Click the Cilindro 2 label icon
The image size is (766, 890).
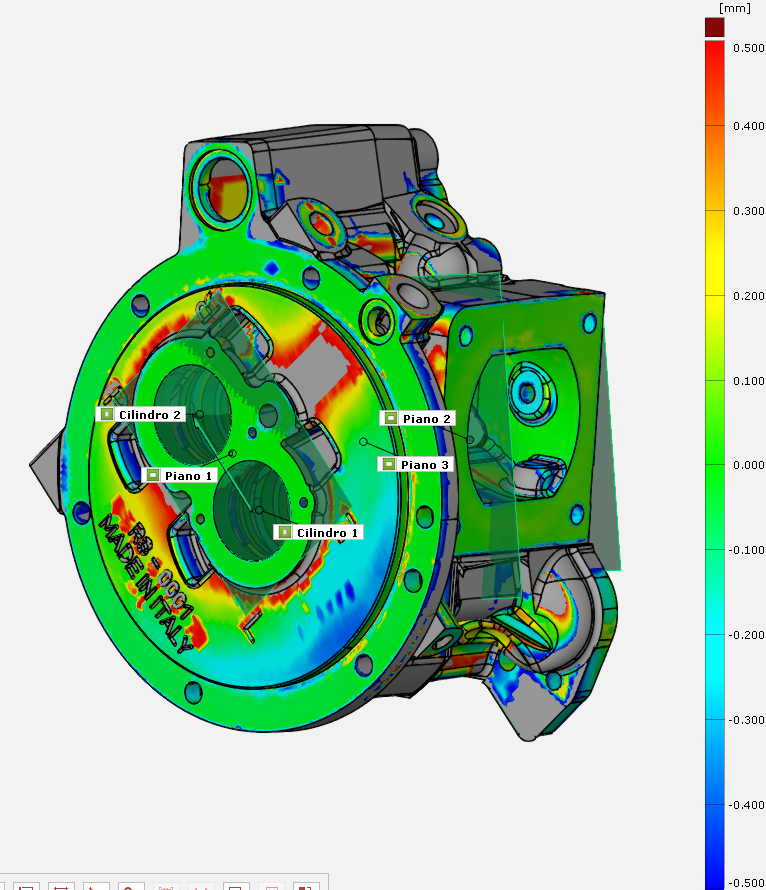(x=106, y=414)
